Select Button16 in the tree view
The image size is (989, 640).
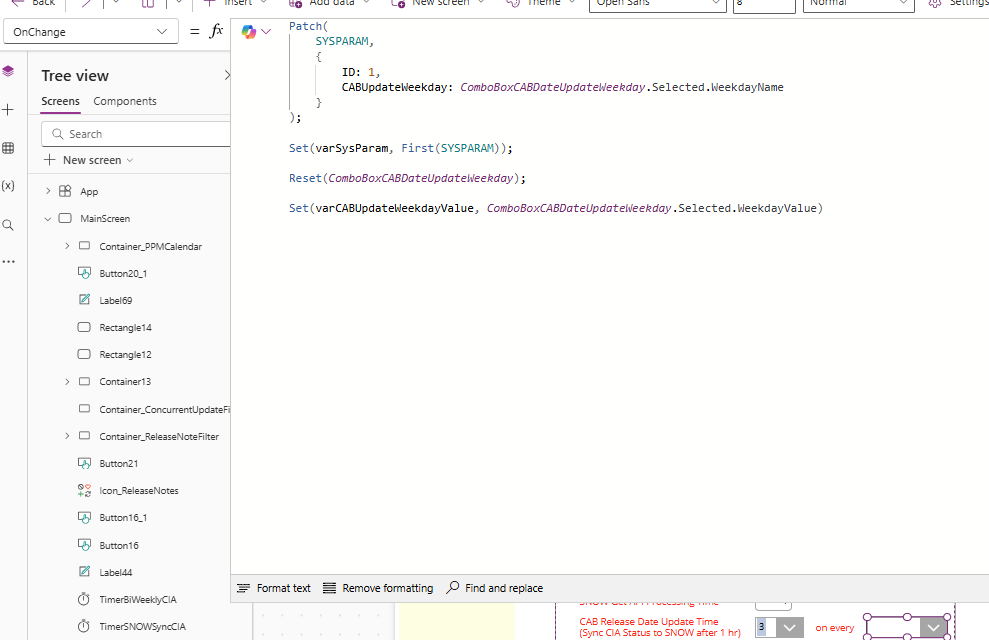point(119,545)
